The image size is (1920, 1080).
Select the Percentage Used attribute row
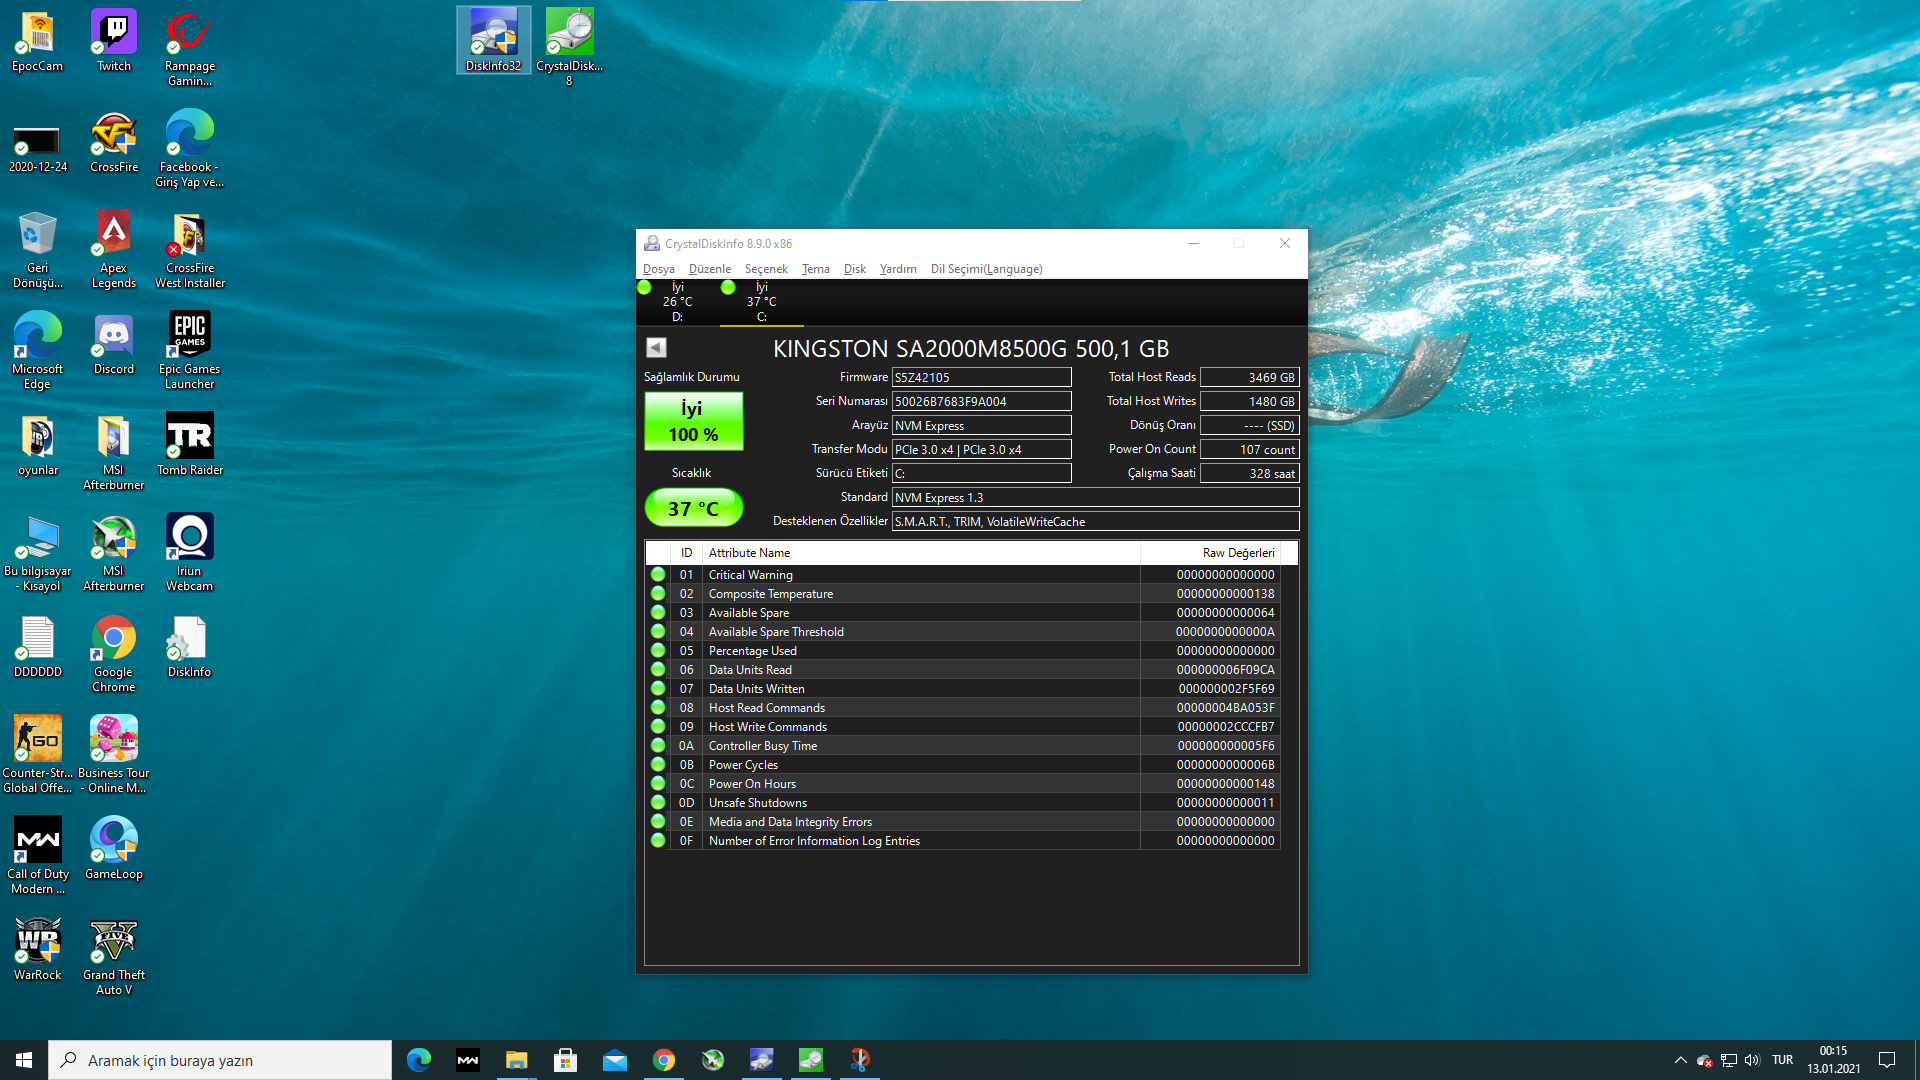coord(963,651)
